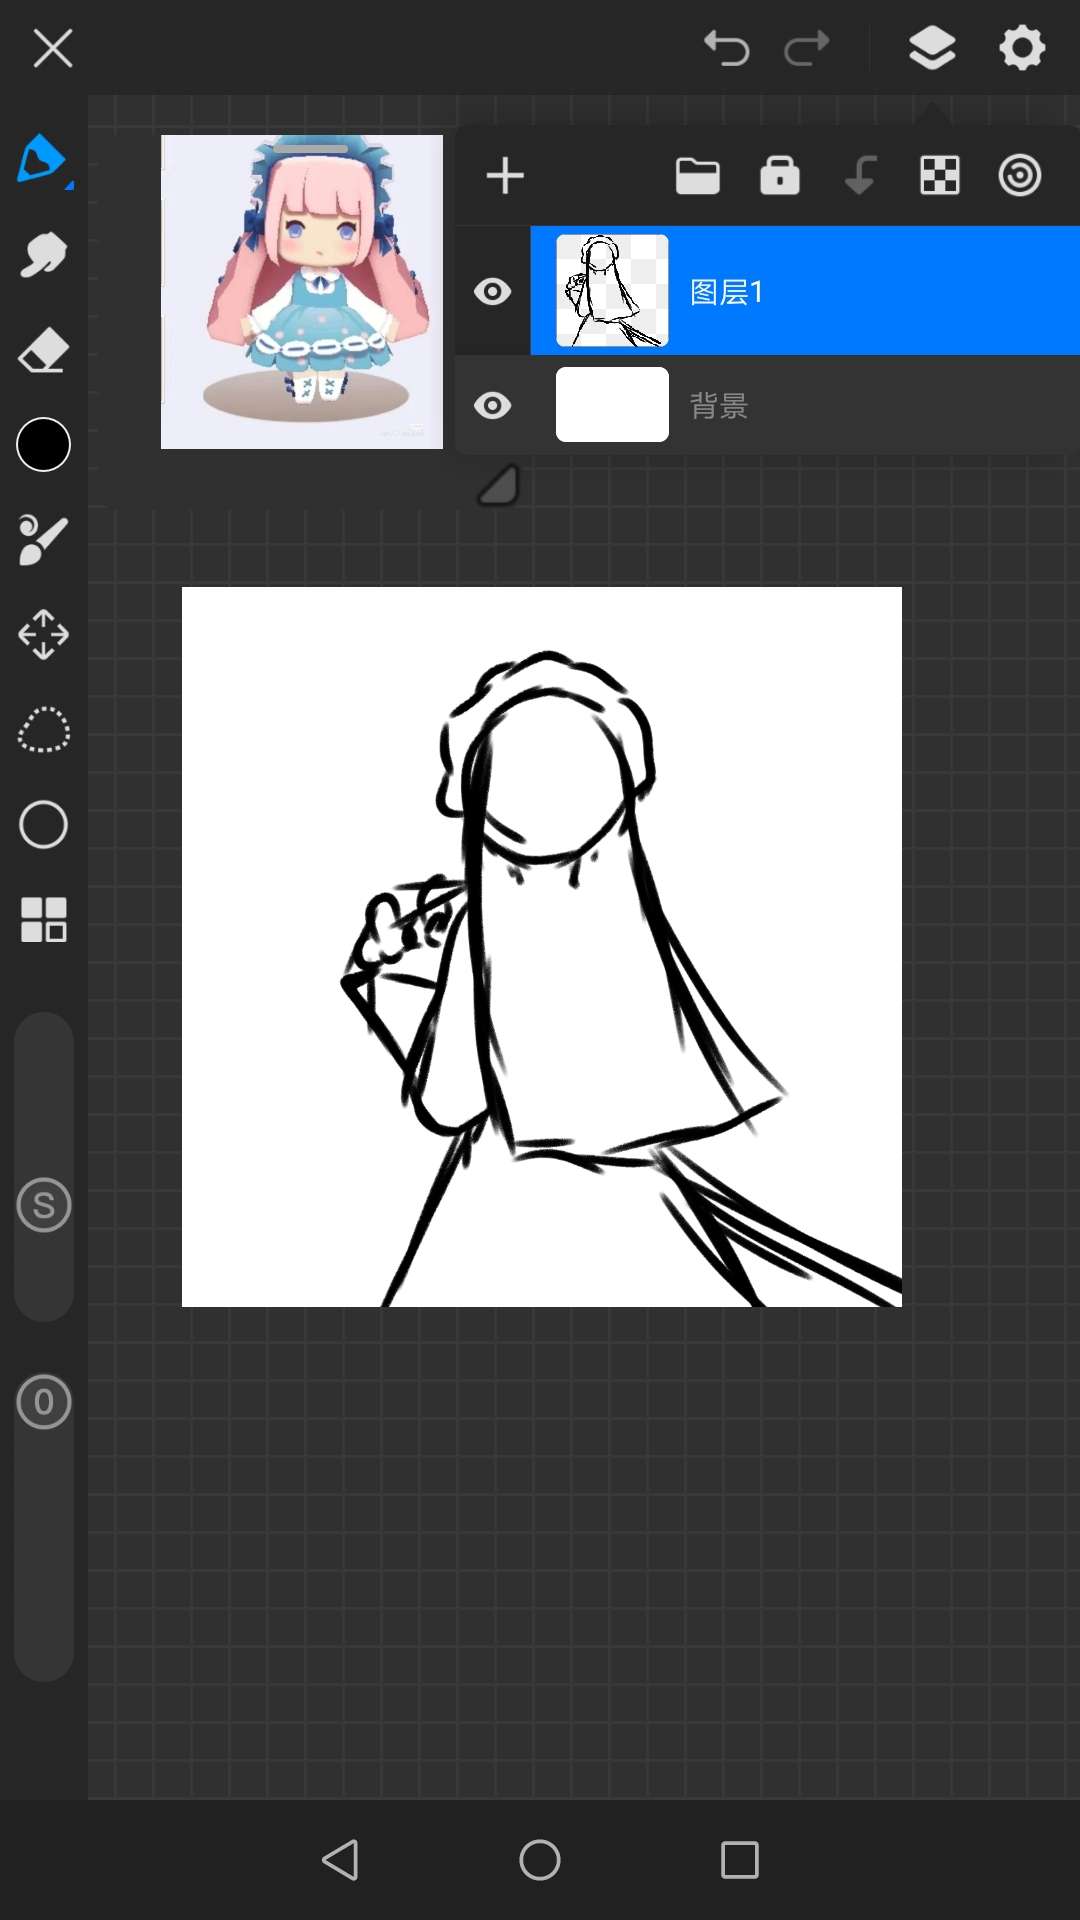Hide the 背景 background layer

tap(492, 405)
